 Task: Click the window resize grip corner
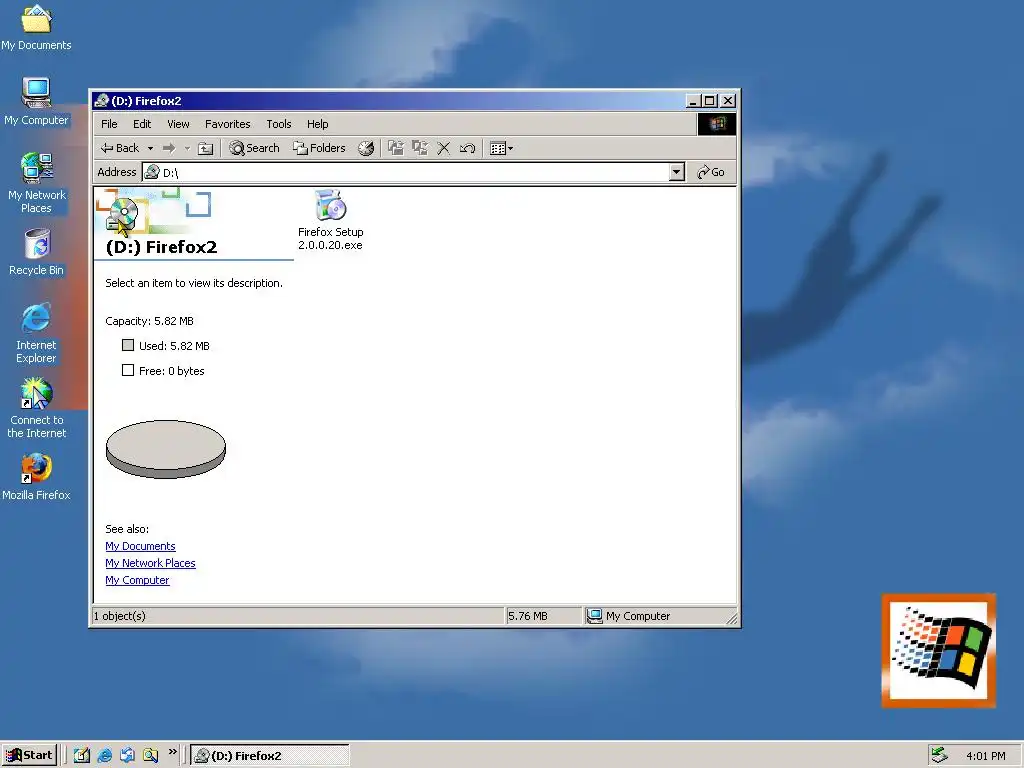pos(731,618)
